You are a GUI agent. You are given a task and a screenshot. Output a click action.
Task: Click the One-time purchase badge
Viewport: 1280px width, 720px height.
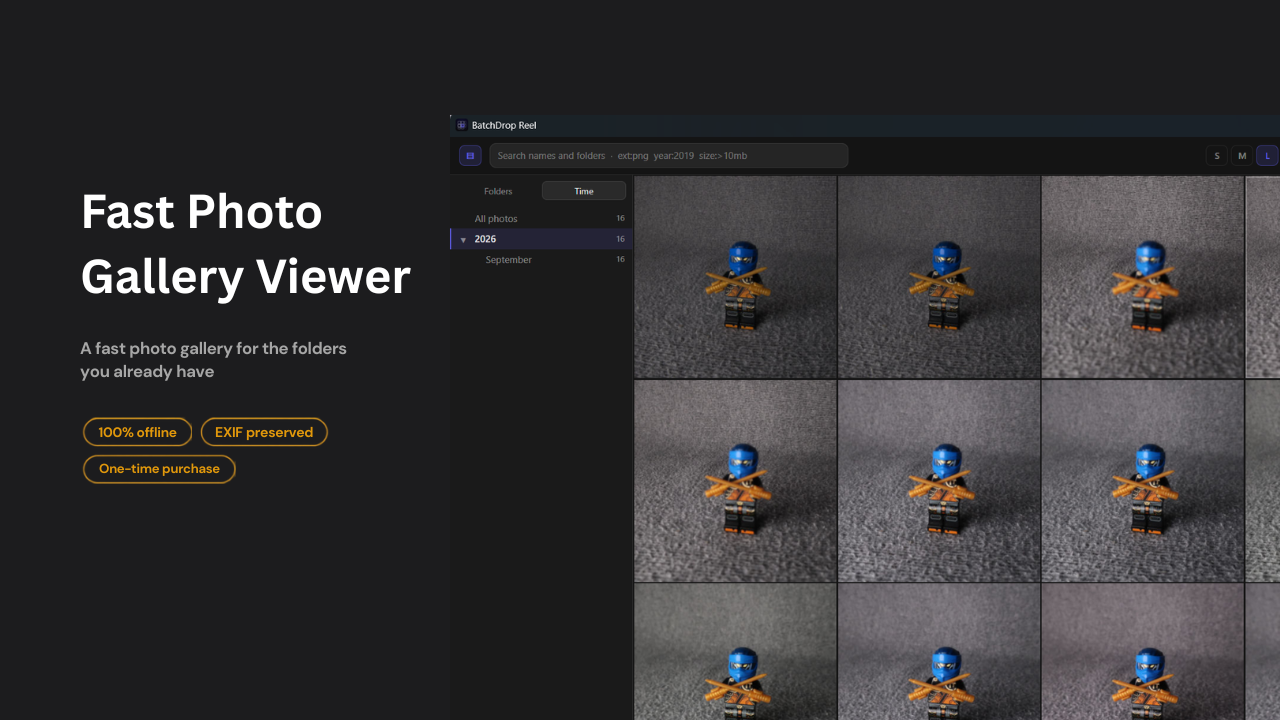(x=159, y=469)
